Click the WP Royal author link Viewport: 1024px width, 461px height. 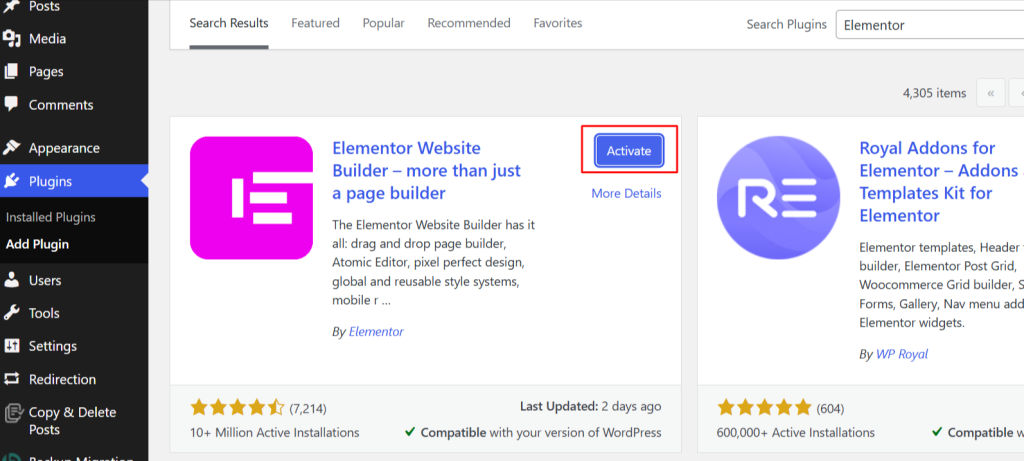901,354
